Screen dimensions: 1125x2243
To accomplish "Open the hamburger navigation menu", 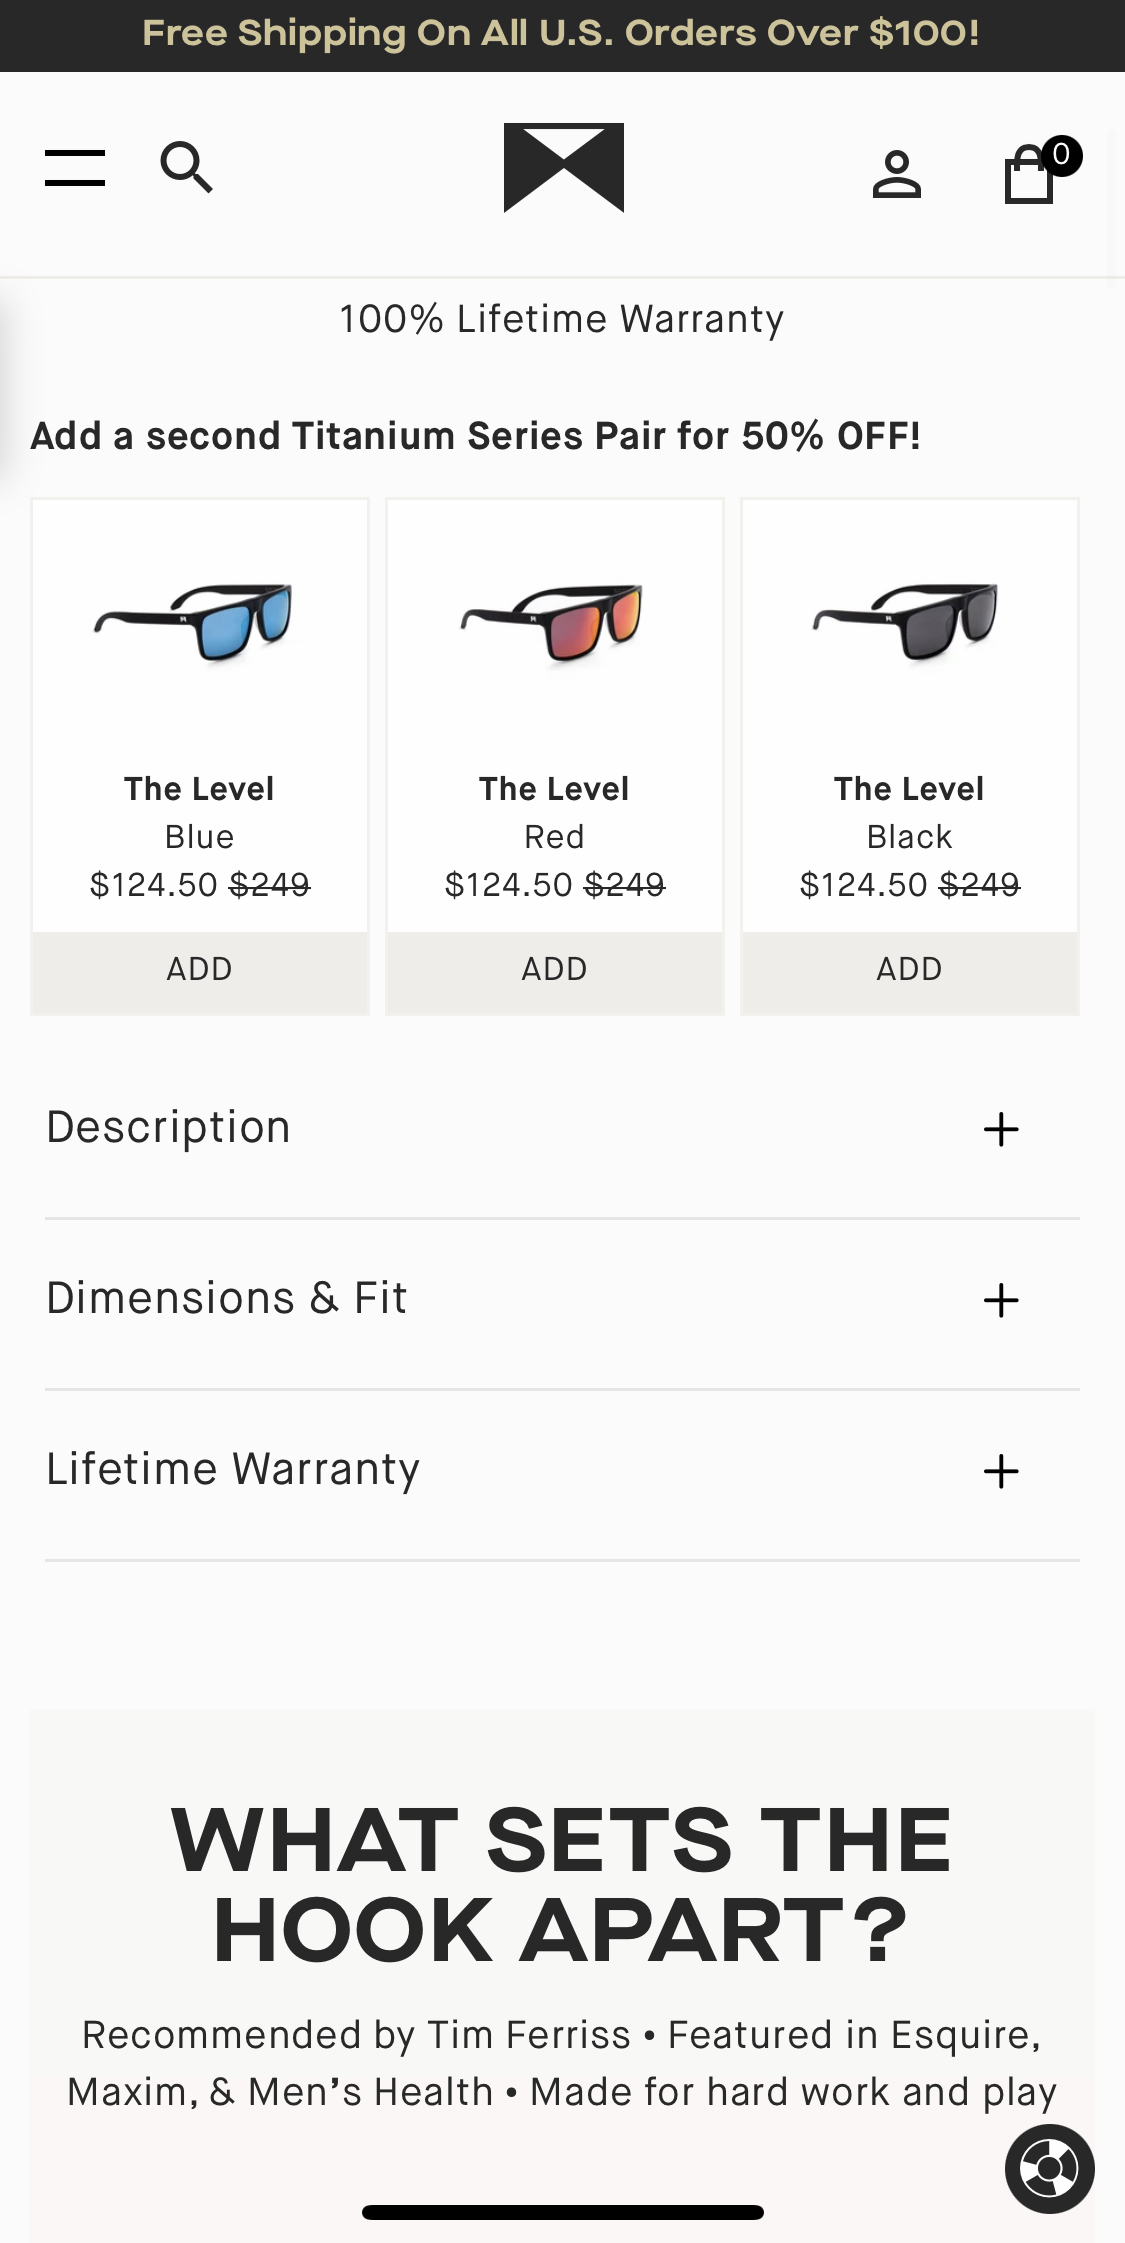I will pos(75,167).
